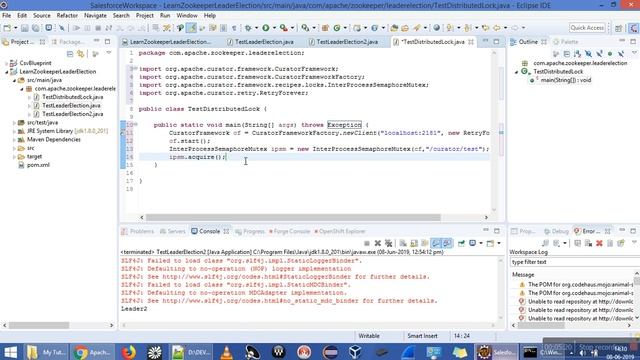Click the Pin Console icon

pyautogui.click(x=461, y=243)
